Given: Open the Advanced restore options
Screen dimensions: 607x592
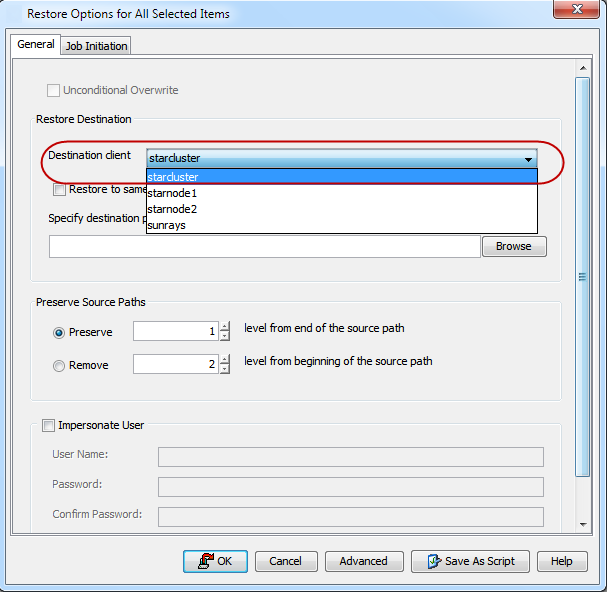Looking at the screenshot, I should click(x=363, y=561).
